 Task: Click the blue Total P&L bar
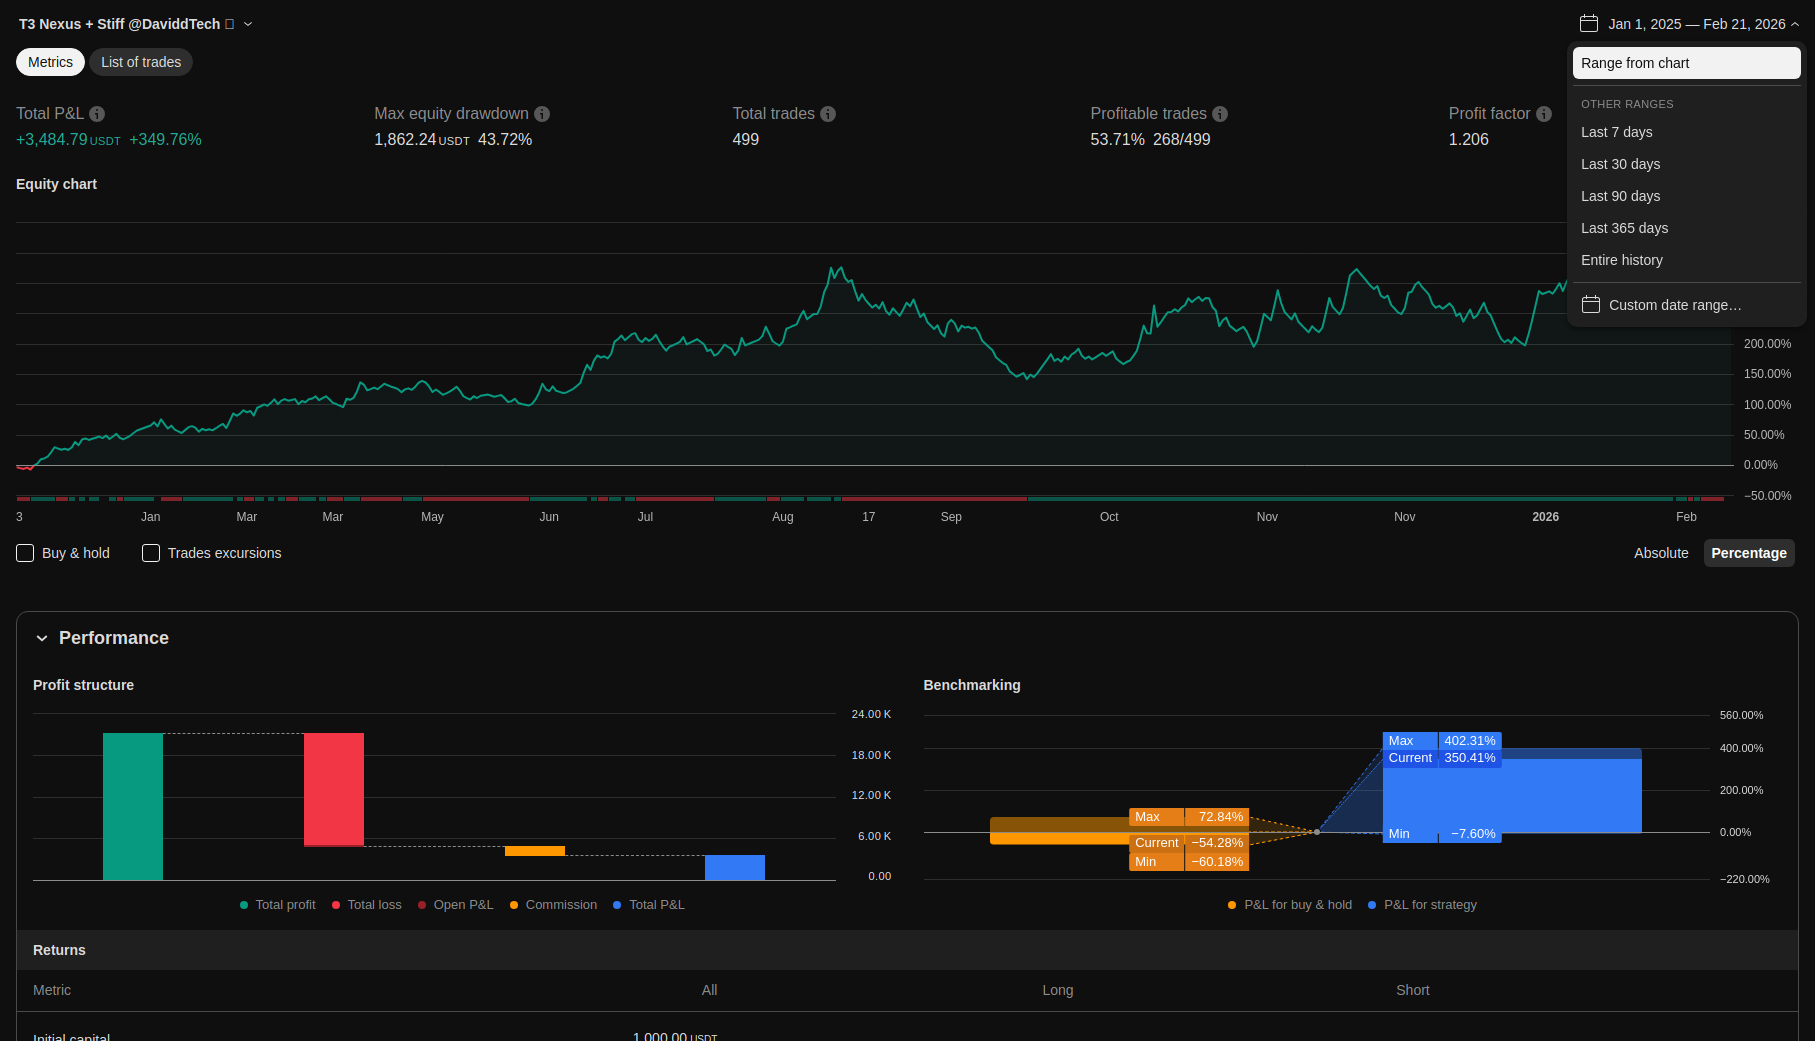pyautogui.click(x=734, y=867)
